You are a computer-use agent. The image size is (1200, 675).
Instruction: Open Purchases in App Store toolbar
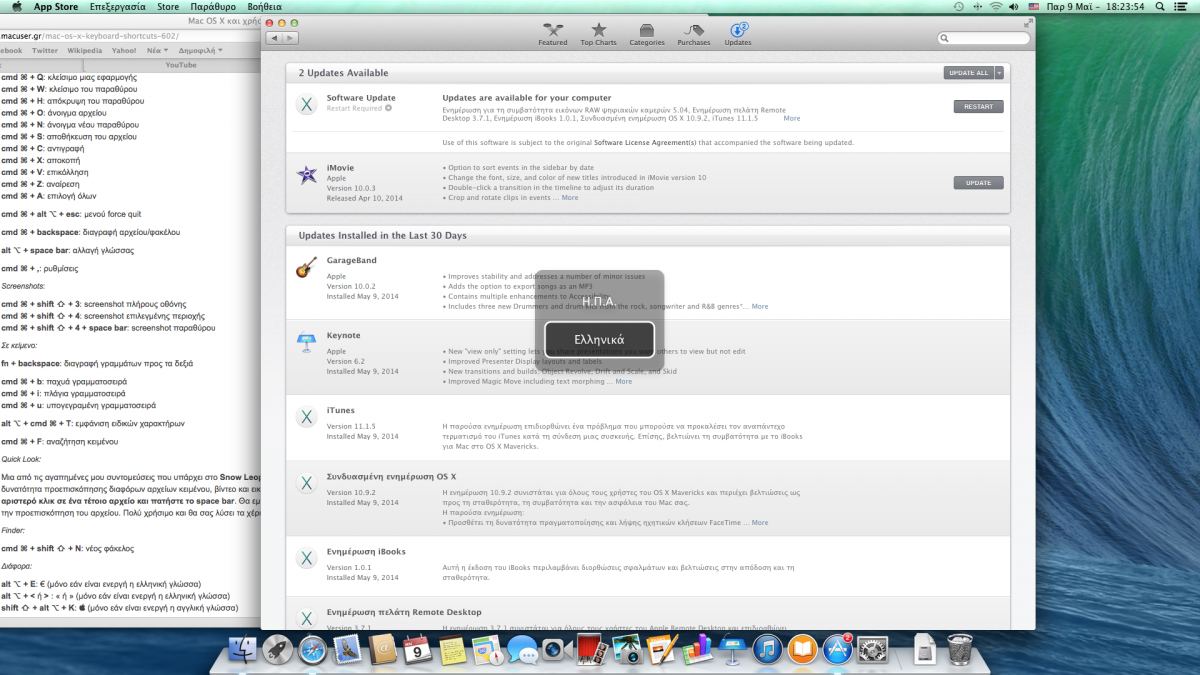(693, 35)
